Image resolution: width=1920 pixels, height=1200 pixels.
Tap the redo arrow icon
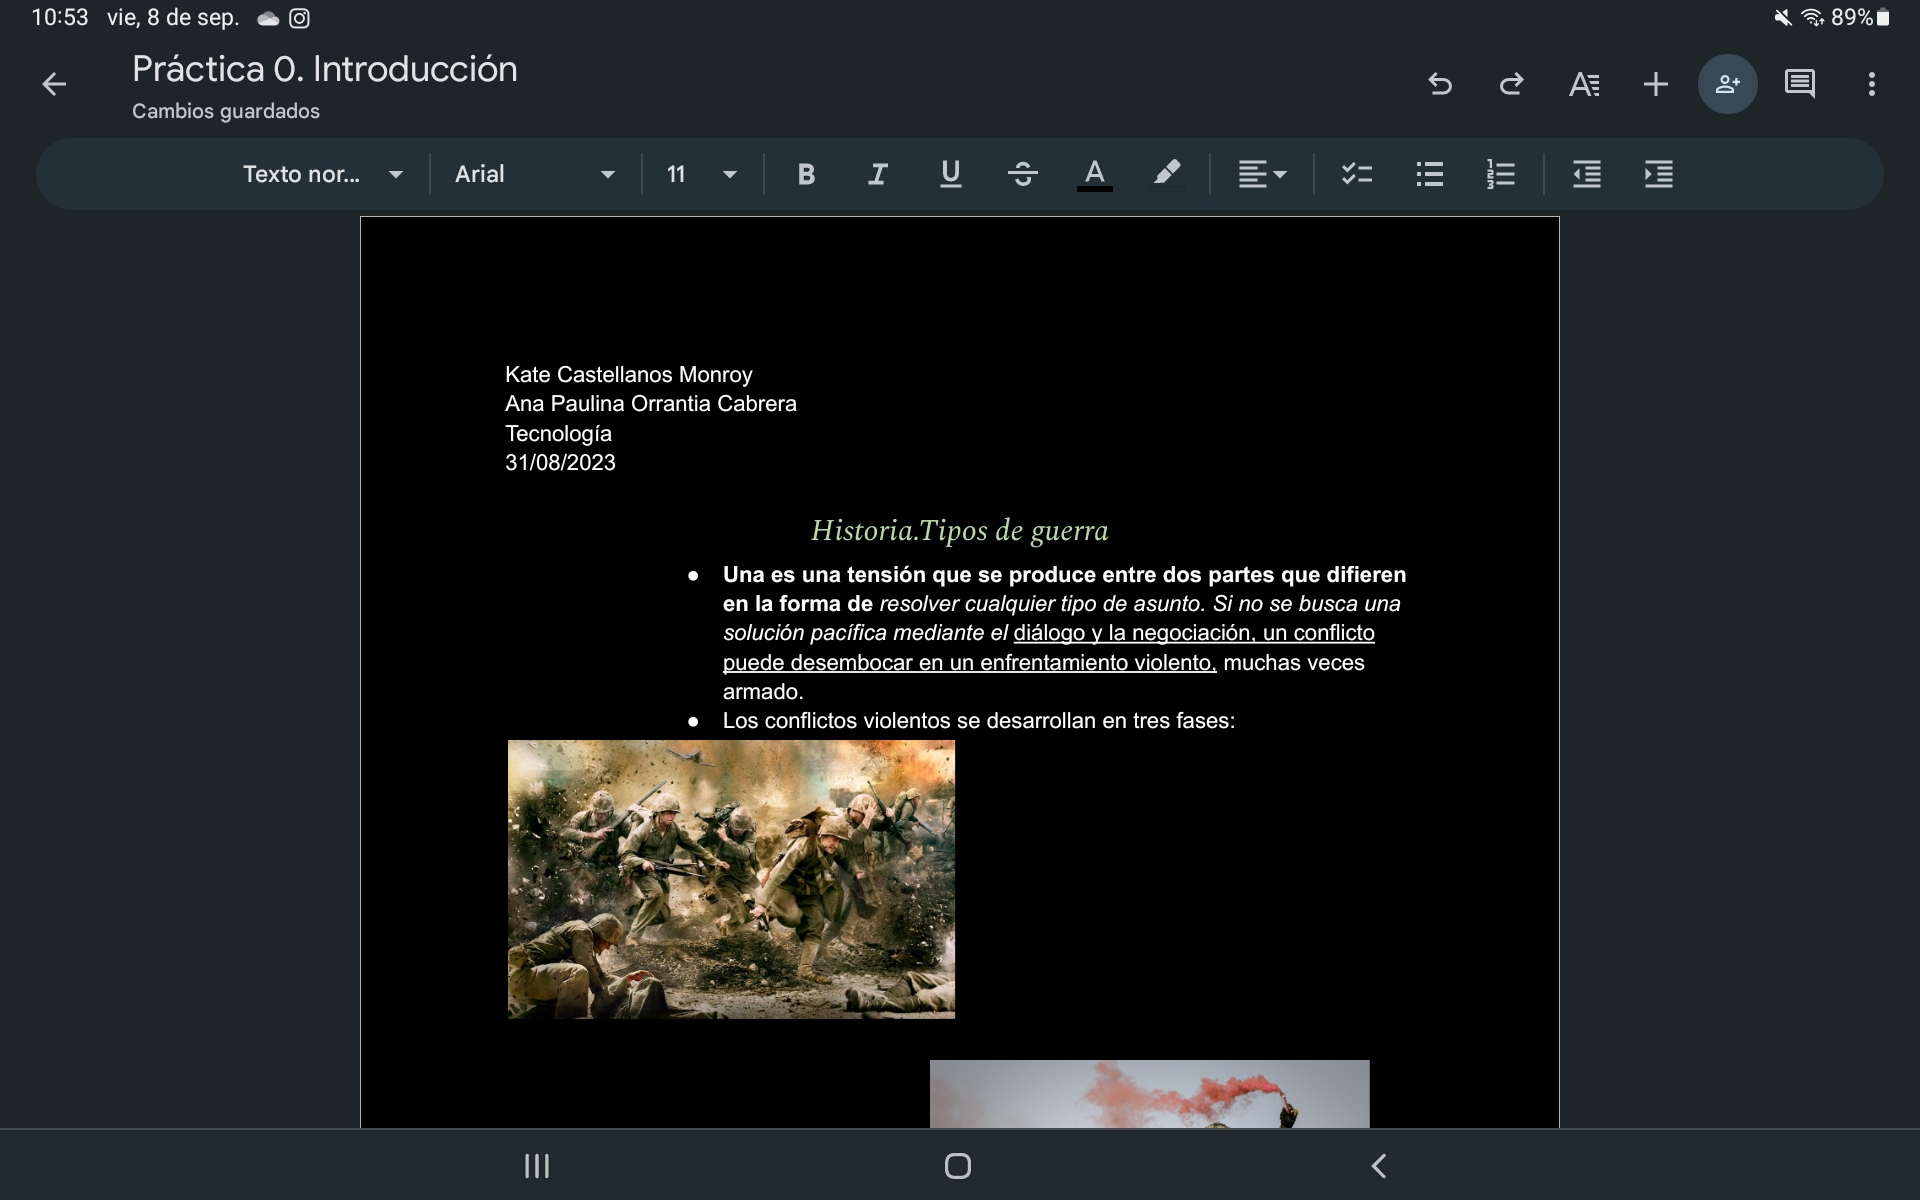[x=1511, y=84]
